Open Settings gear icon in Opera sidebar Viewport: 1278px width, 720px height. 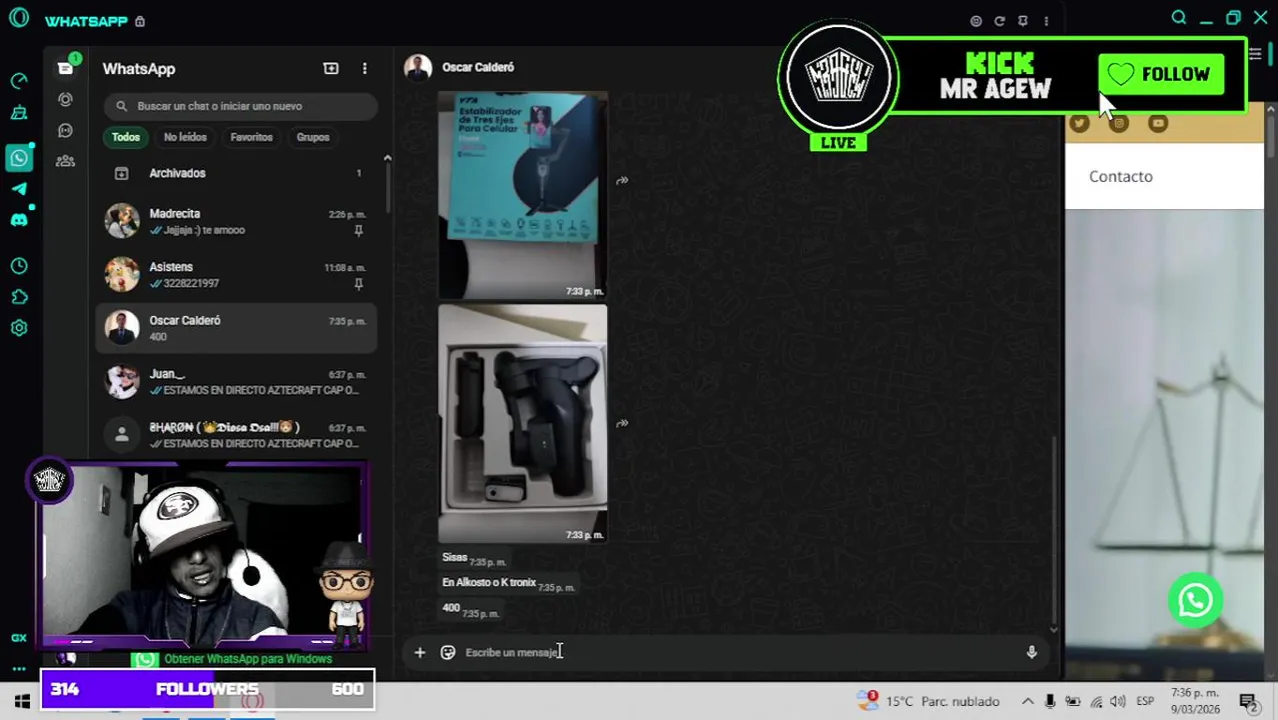coord(19,328)
